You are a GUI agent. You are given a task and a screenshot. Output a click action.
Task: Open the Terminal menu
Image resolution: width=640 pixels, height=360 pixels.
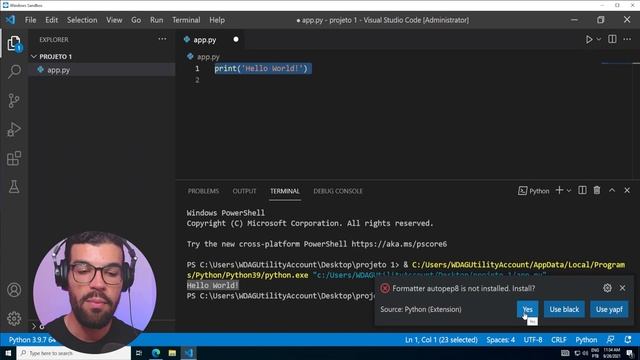point(186,20)
